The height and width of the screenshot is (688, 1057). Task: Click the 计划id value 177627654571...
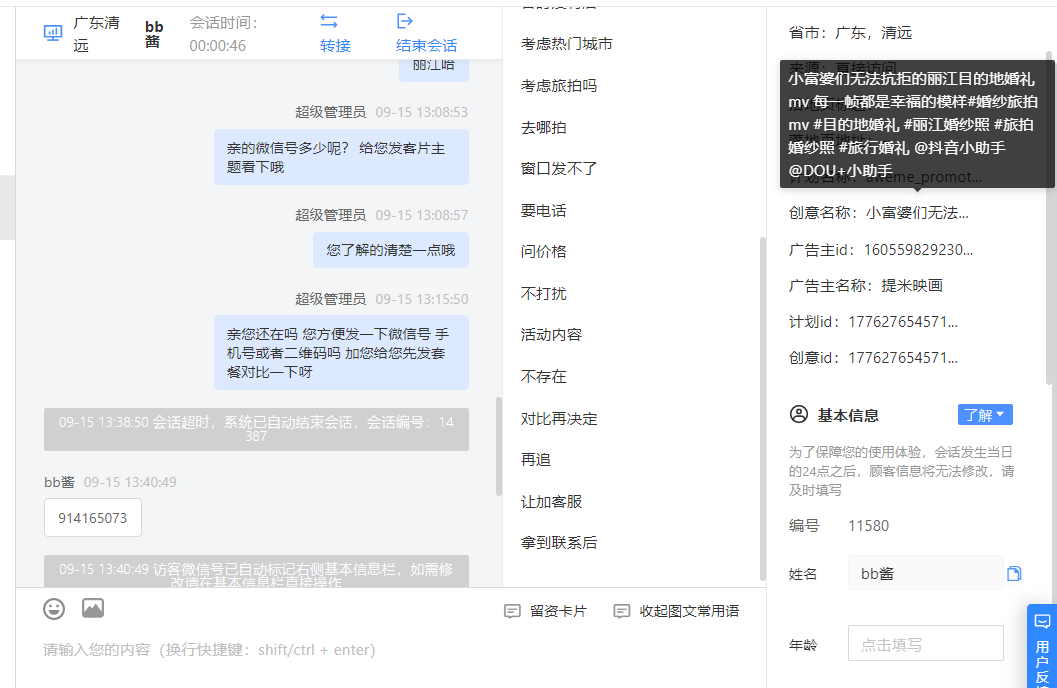(x=903, y=322)
